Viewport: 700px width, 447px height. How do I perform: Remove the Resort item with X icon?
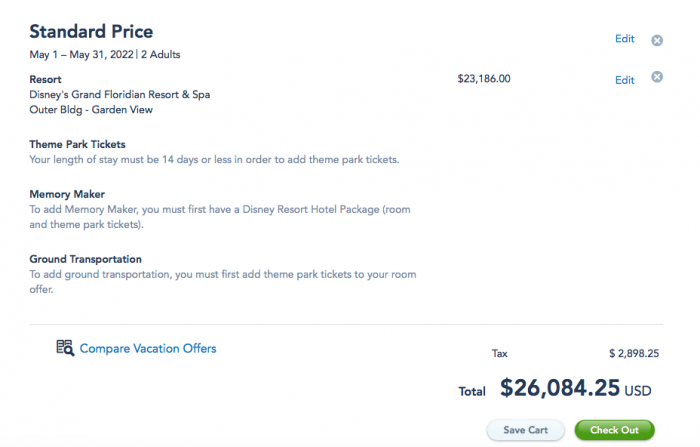657,77
